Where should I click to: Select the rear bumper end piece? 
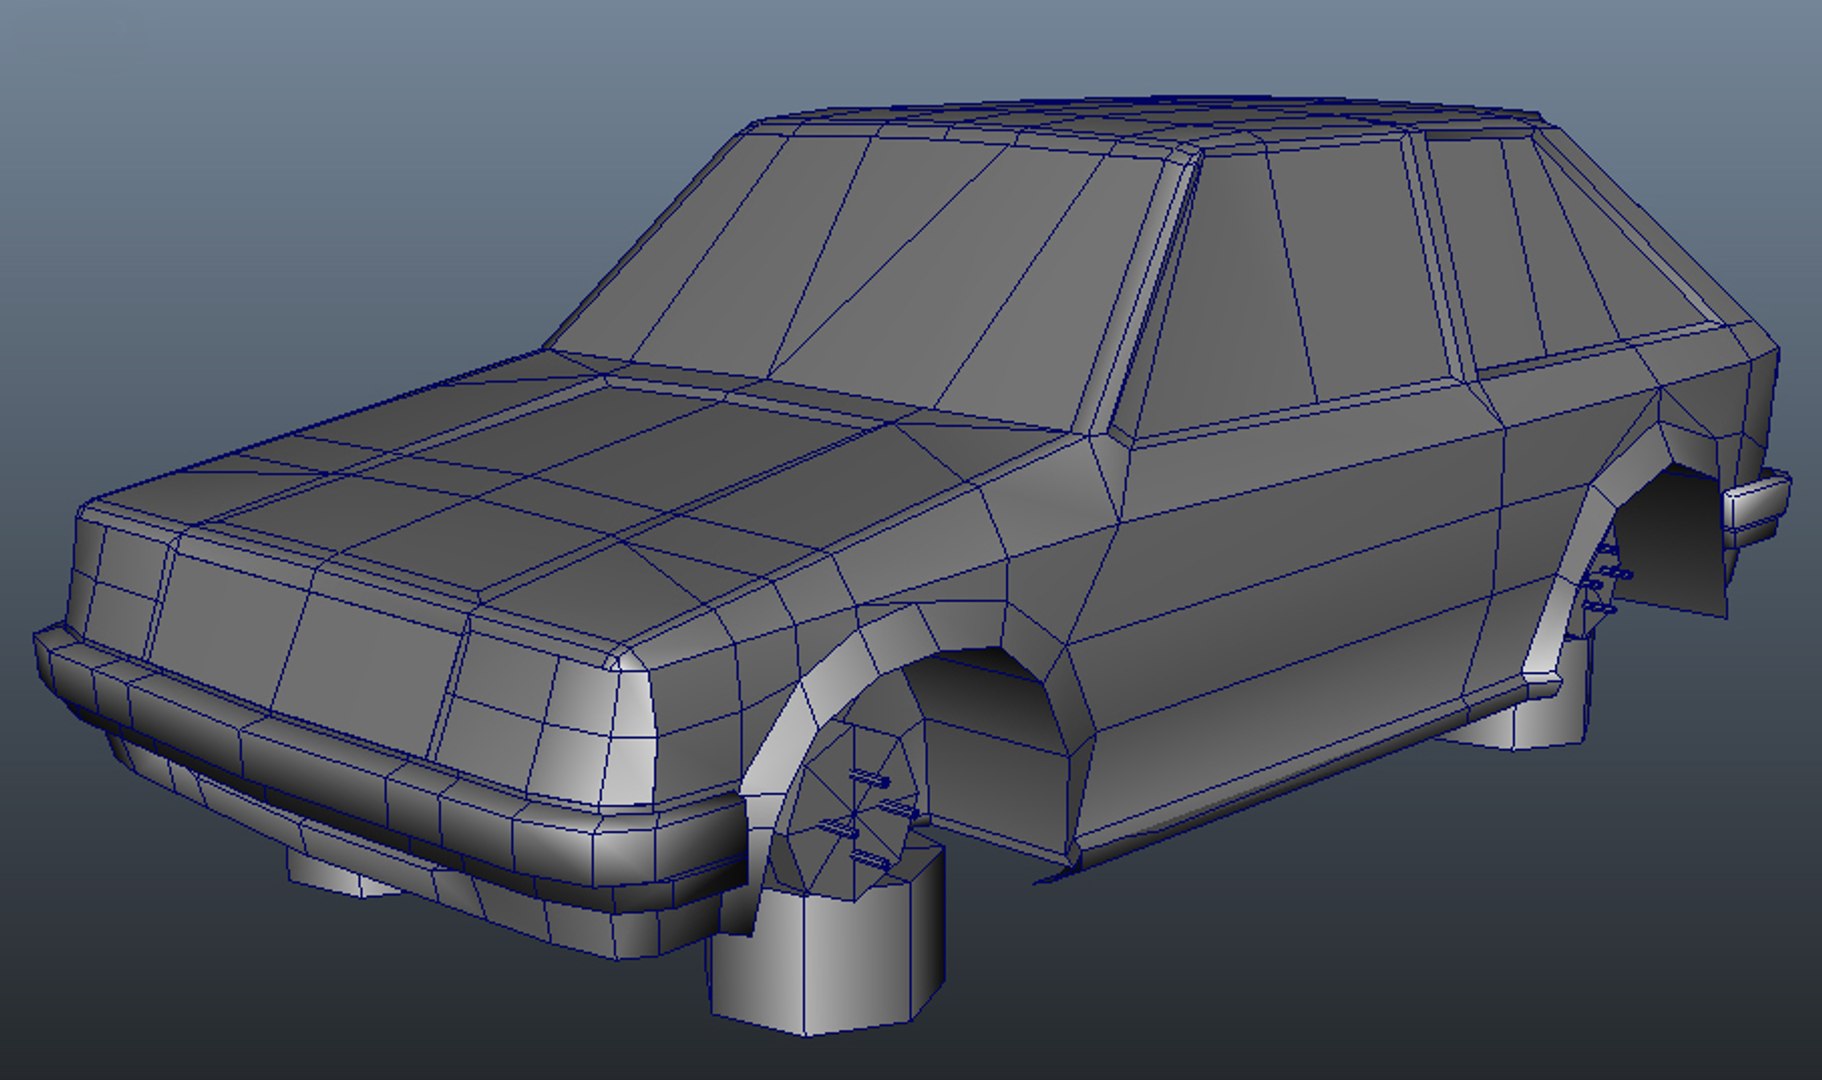[1756, 508]
